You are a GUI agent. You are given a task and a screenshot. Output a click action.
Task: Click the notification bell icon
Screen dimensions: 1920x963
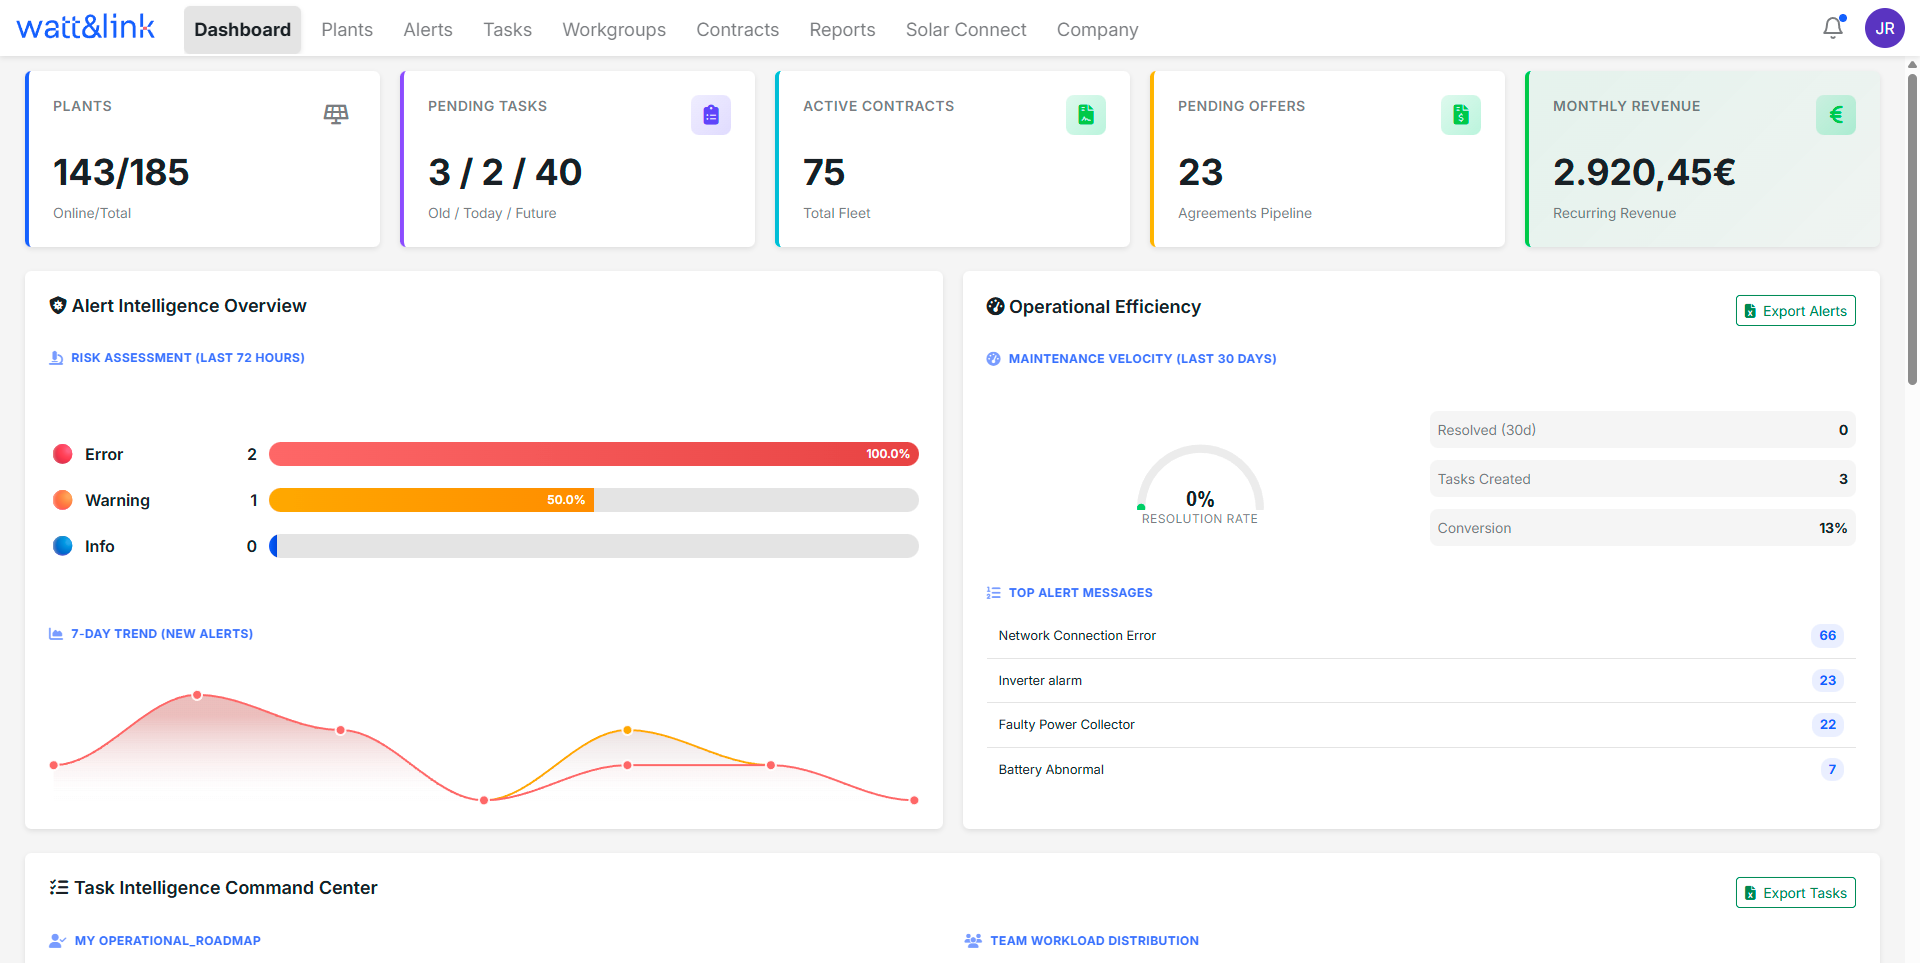pyautogui.click(x=1832, y=28)
